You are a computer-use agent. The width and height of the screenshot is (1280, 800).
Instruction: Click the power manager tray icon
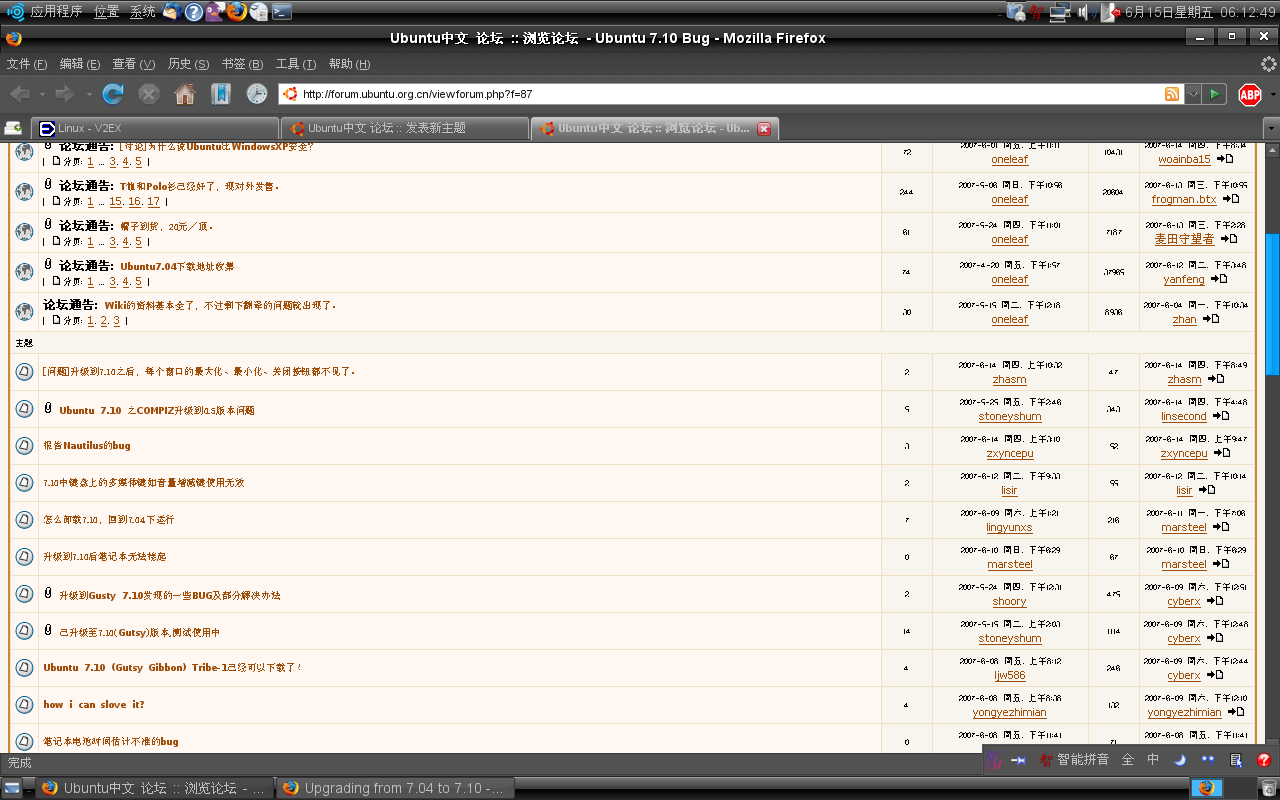1017,12
